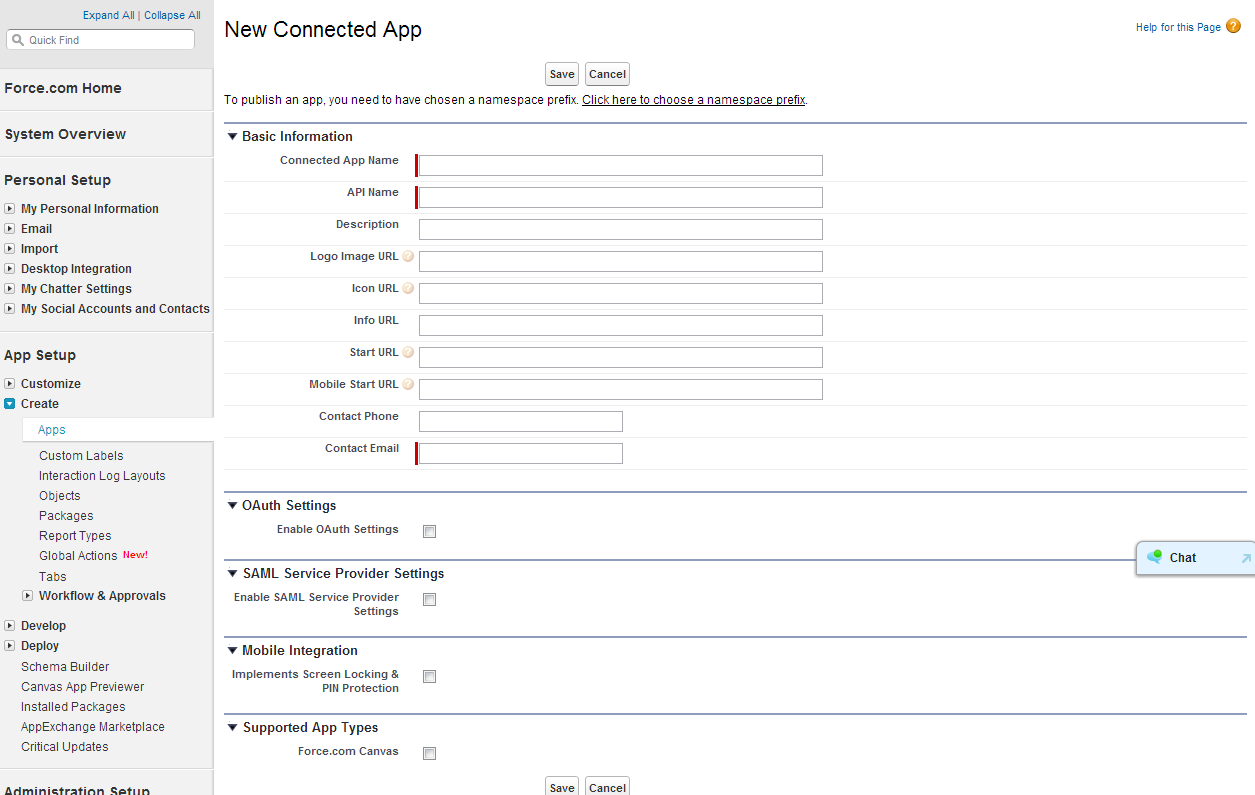Expand My Social Accounts and Contacts

coord(10,309)
